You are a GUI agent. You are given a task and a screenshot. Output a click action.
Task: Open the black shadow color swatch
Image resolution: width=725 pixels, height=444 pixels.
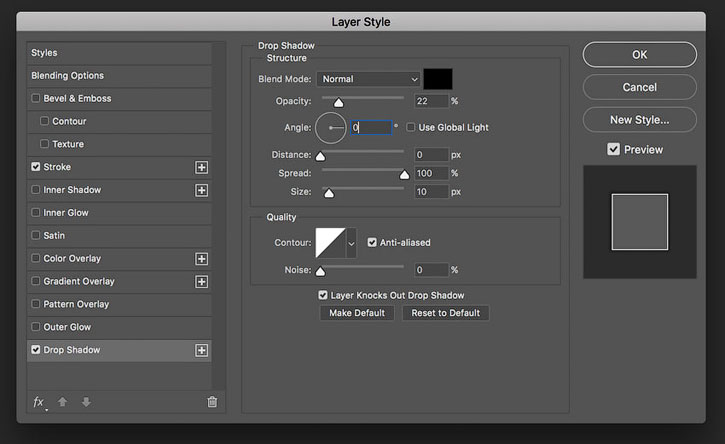[x=438, y=79]
